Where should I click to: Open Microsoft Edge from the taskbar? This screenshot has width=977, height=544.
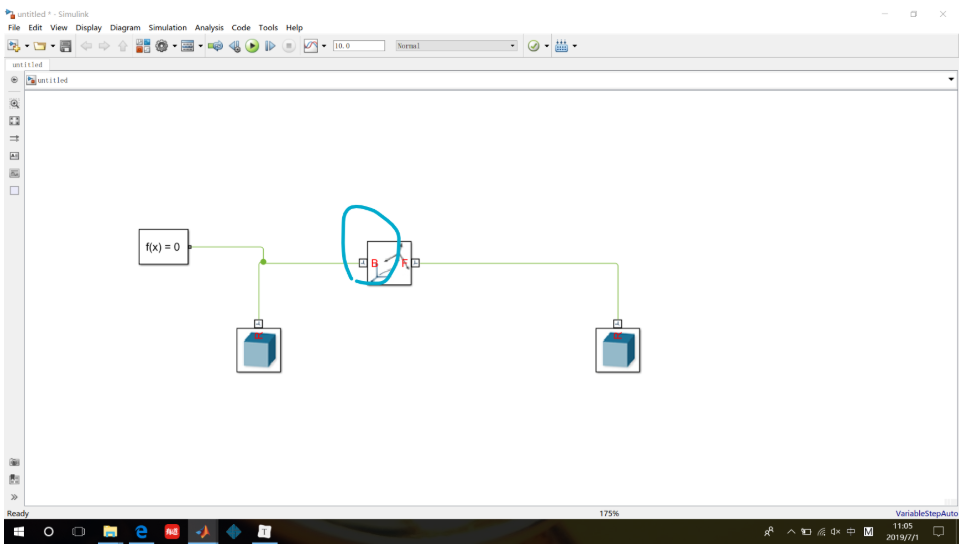click(x=141, y=532)
